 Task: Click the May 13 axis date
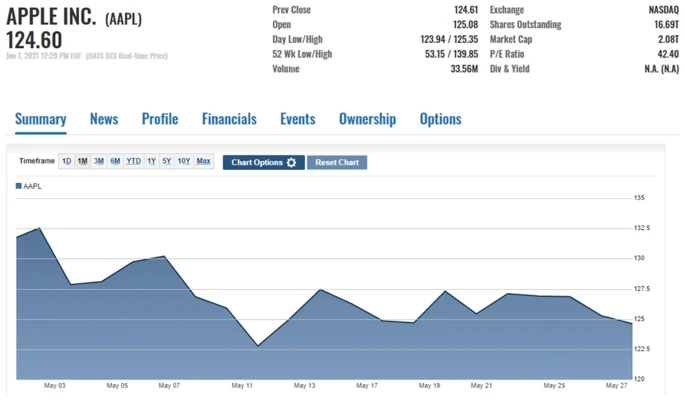tap(304, 385)
